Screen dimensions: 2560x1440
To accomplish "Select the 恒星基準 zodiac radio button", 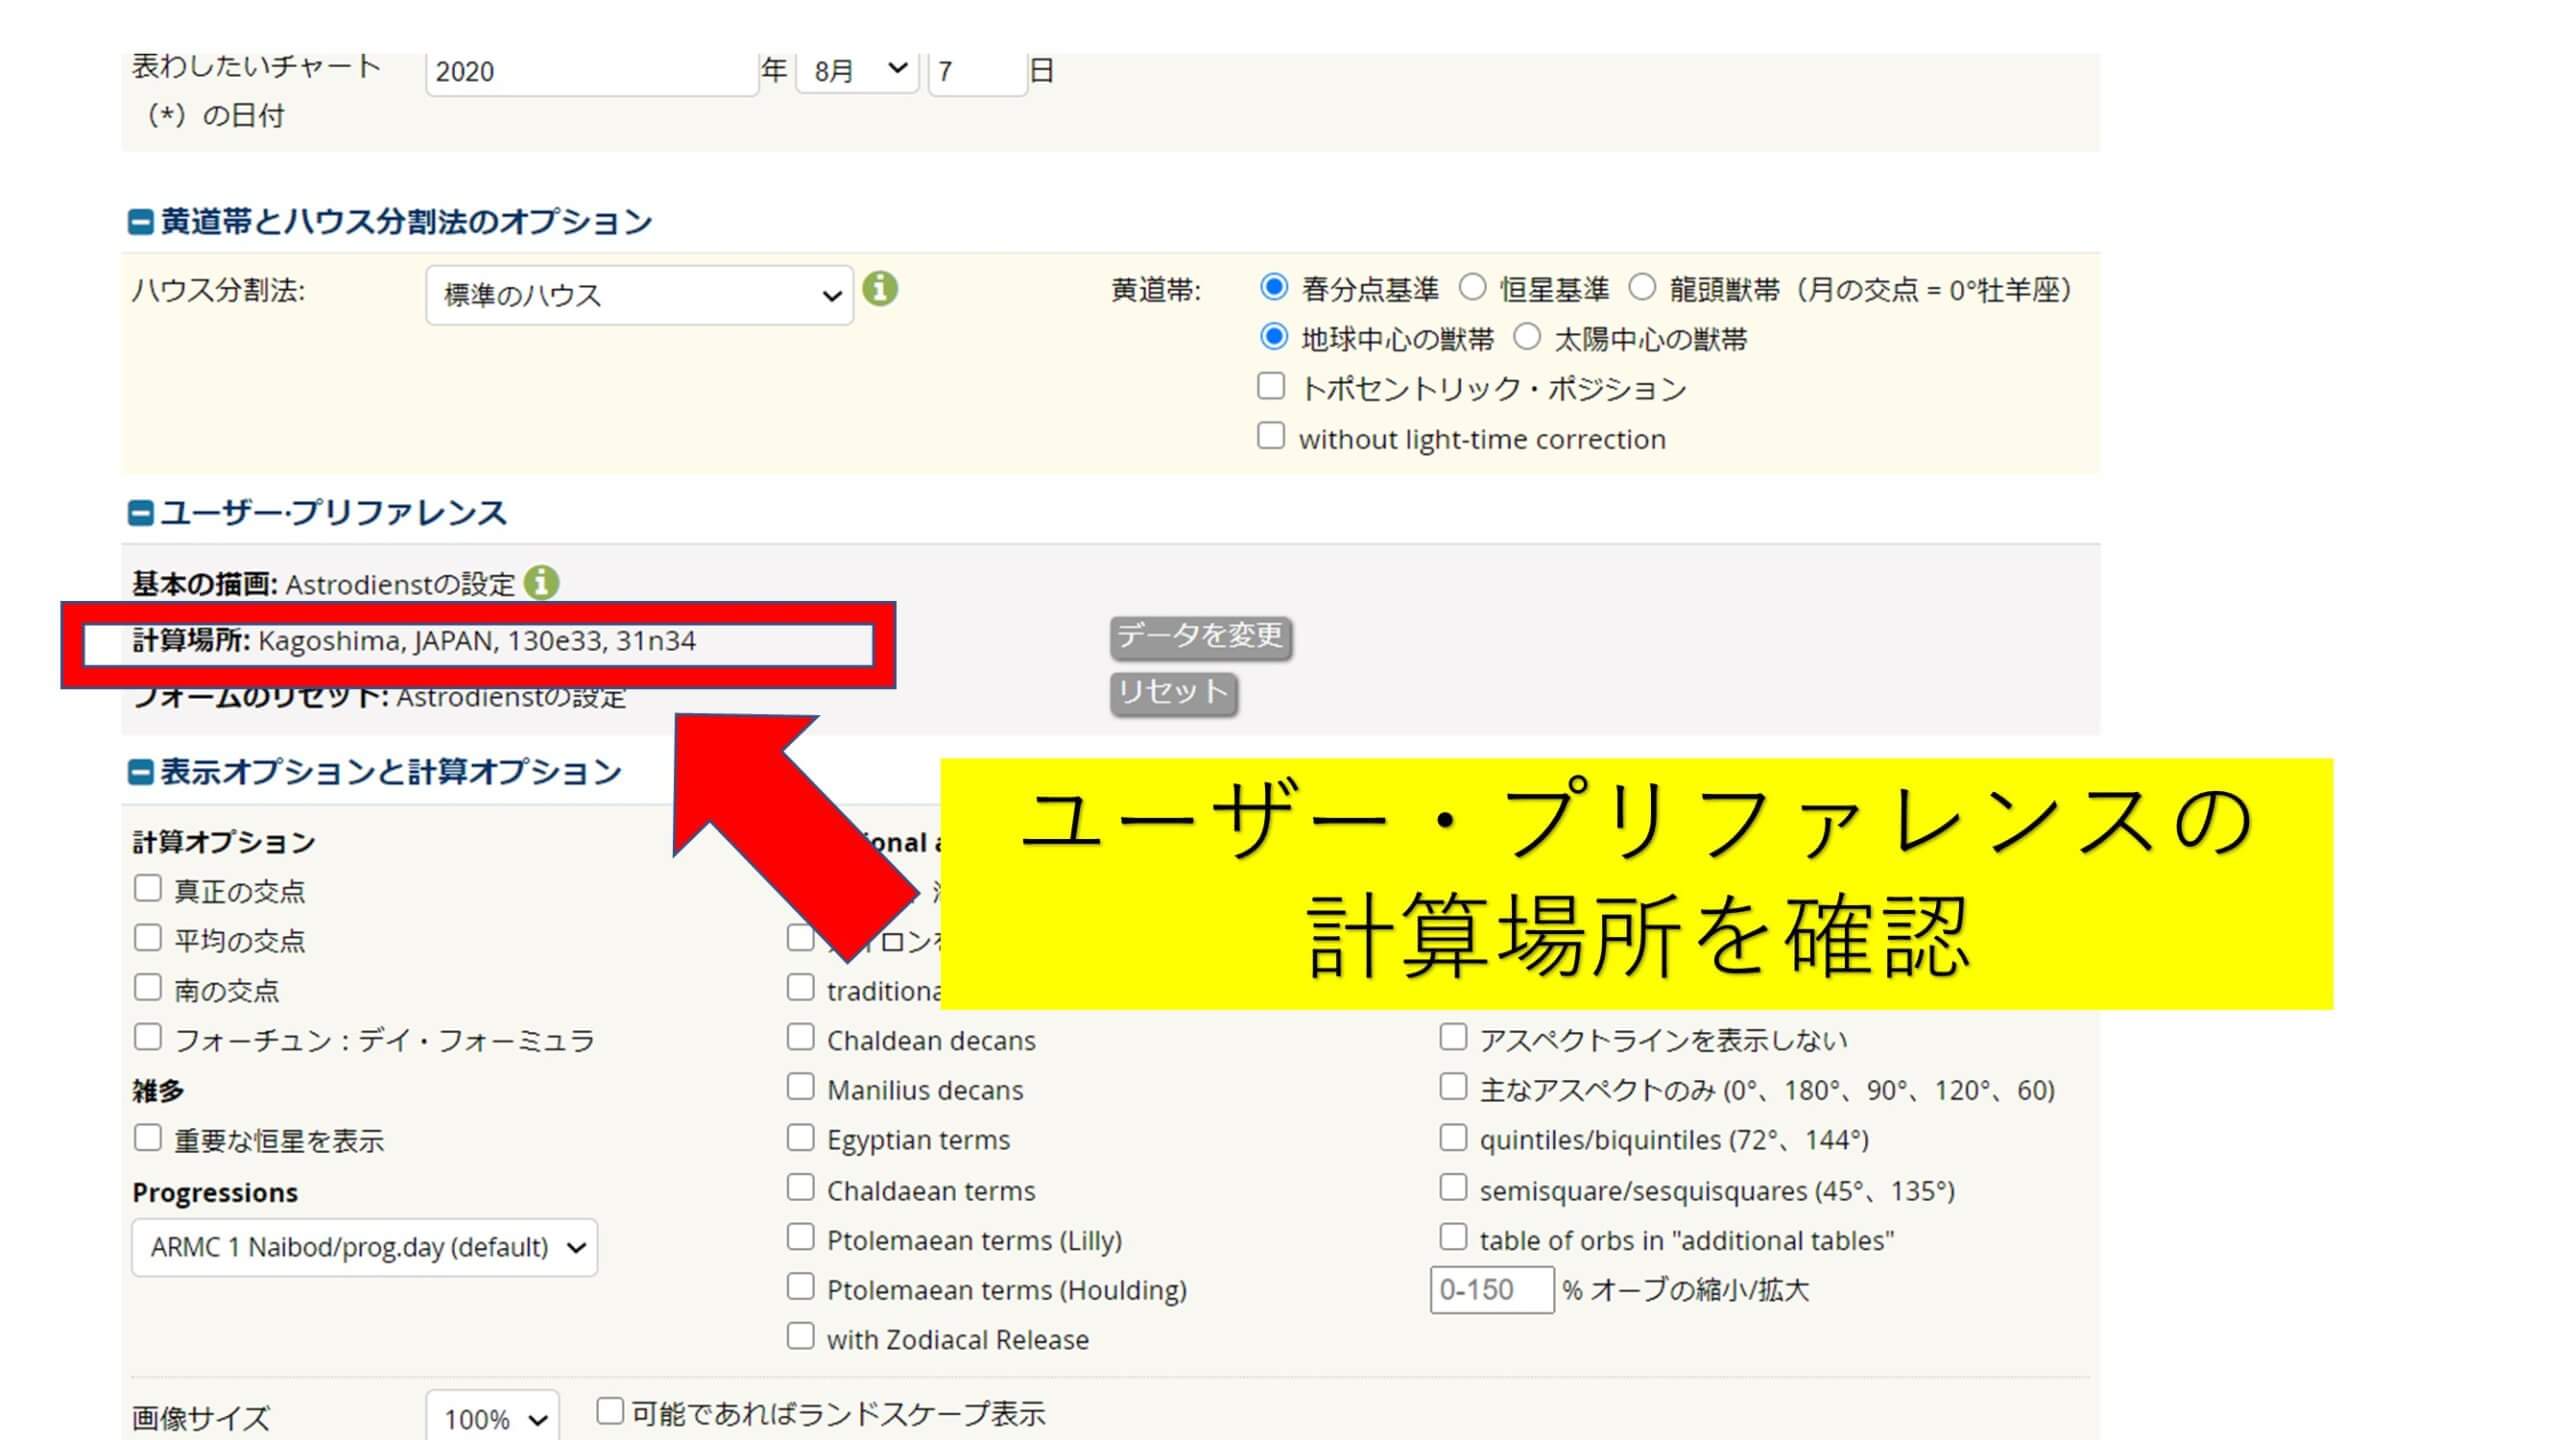I will pos(1472,288).
